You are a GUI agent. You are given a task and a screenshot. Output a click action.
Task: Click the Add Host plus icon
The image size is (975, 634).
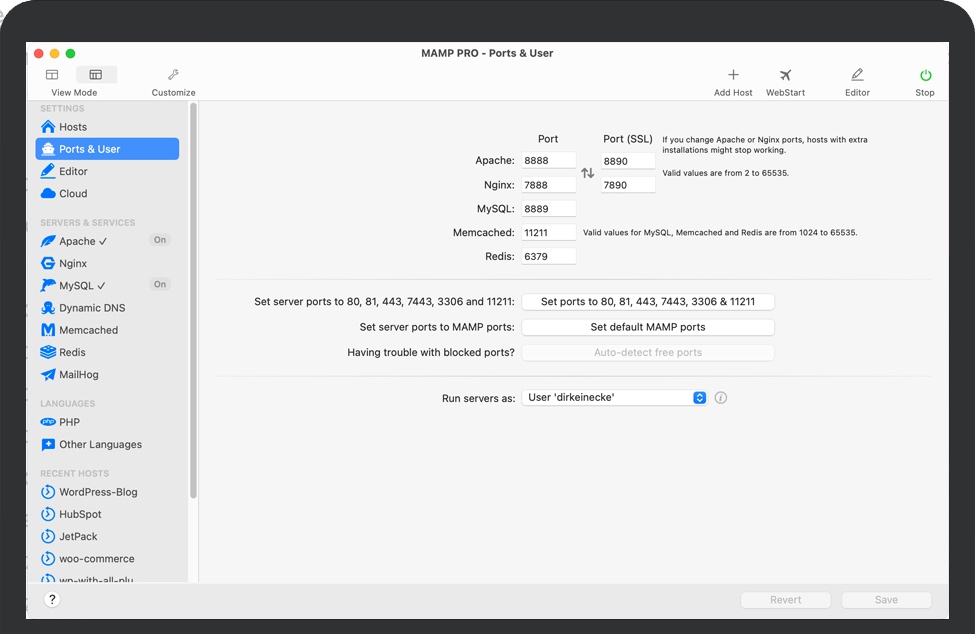733,76
